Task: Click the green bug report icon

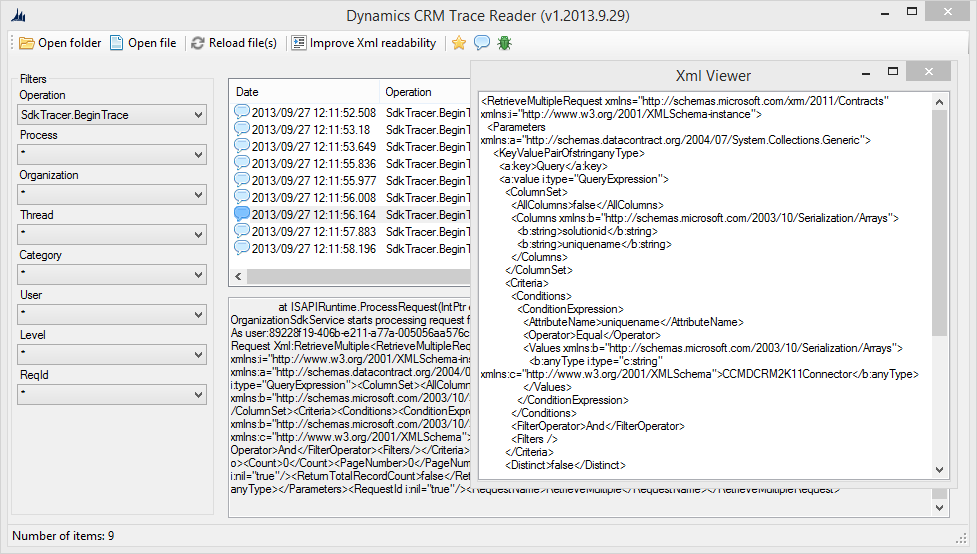Action: click(x=505, y=43)
